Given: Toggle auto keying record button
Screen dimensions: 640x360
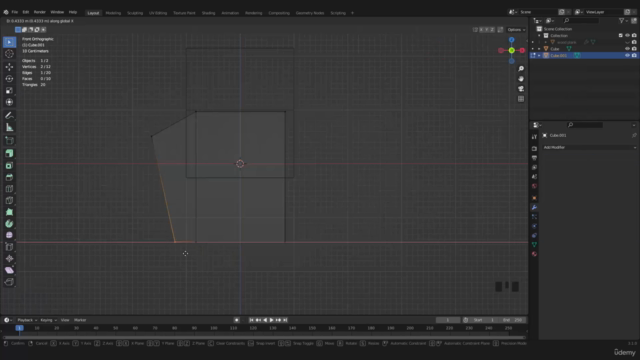Looking at the screenshot, I should point(236,320).
